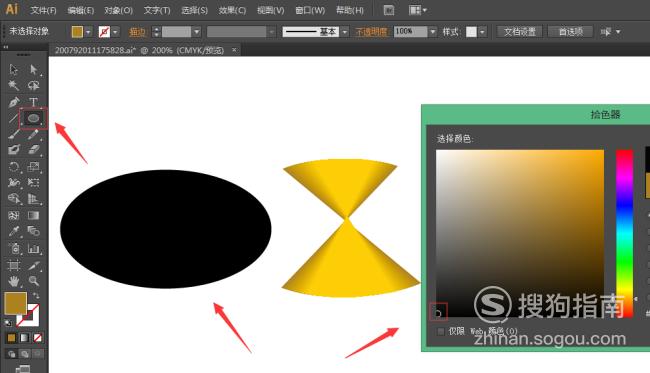Open the 文件(F) menu
The image size is (650, 373).
pyautogui.click(x=43, y=10)
